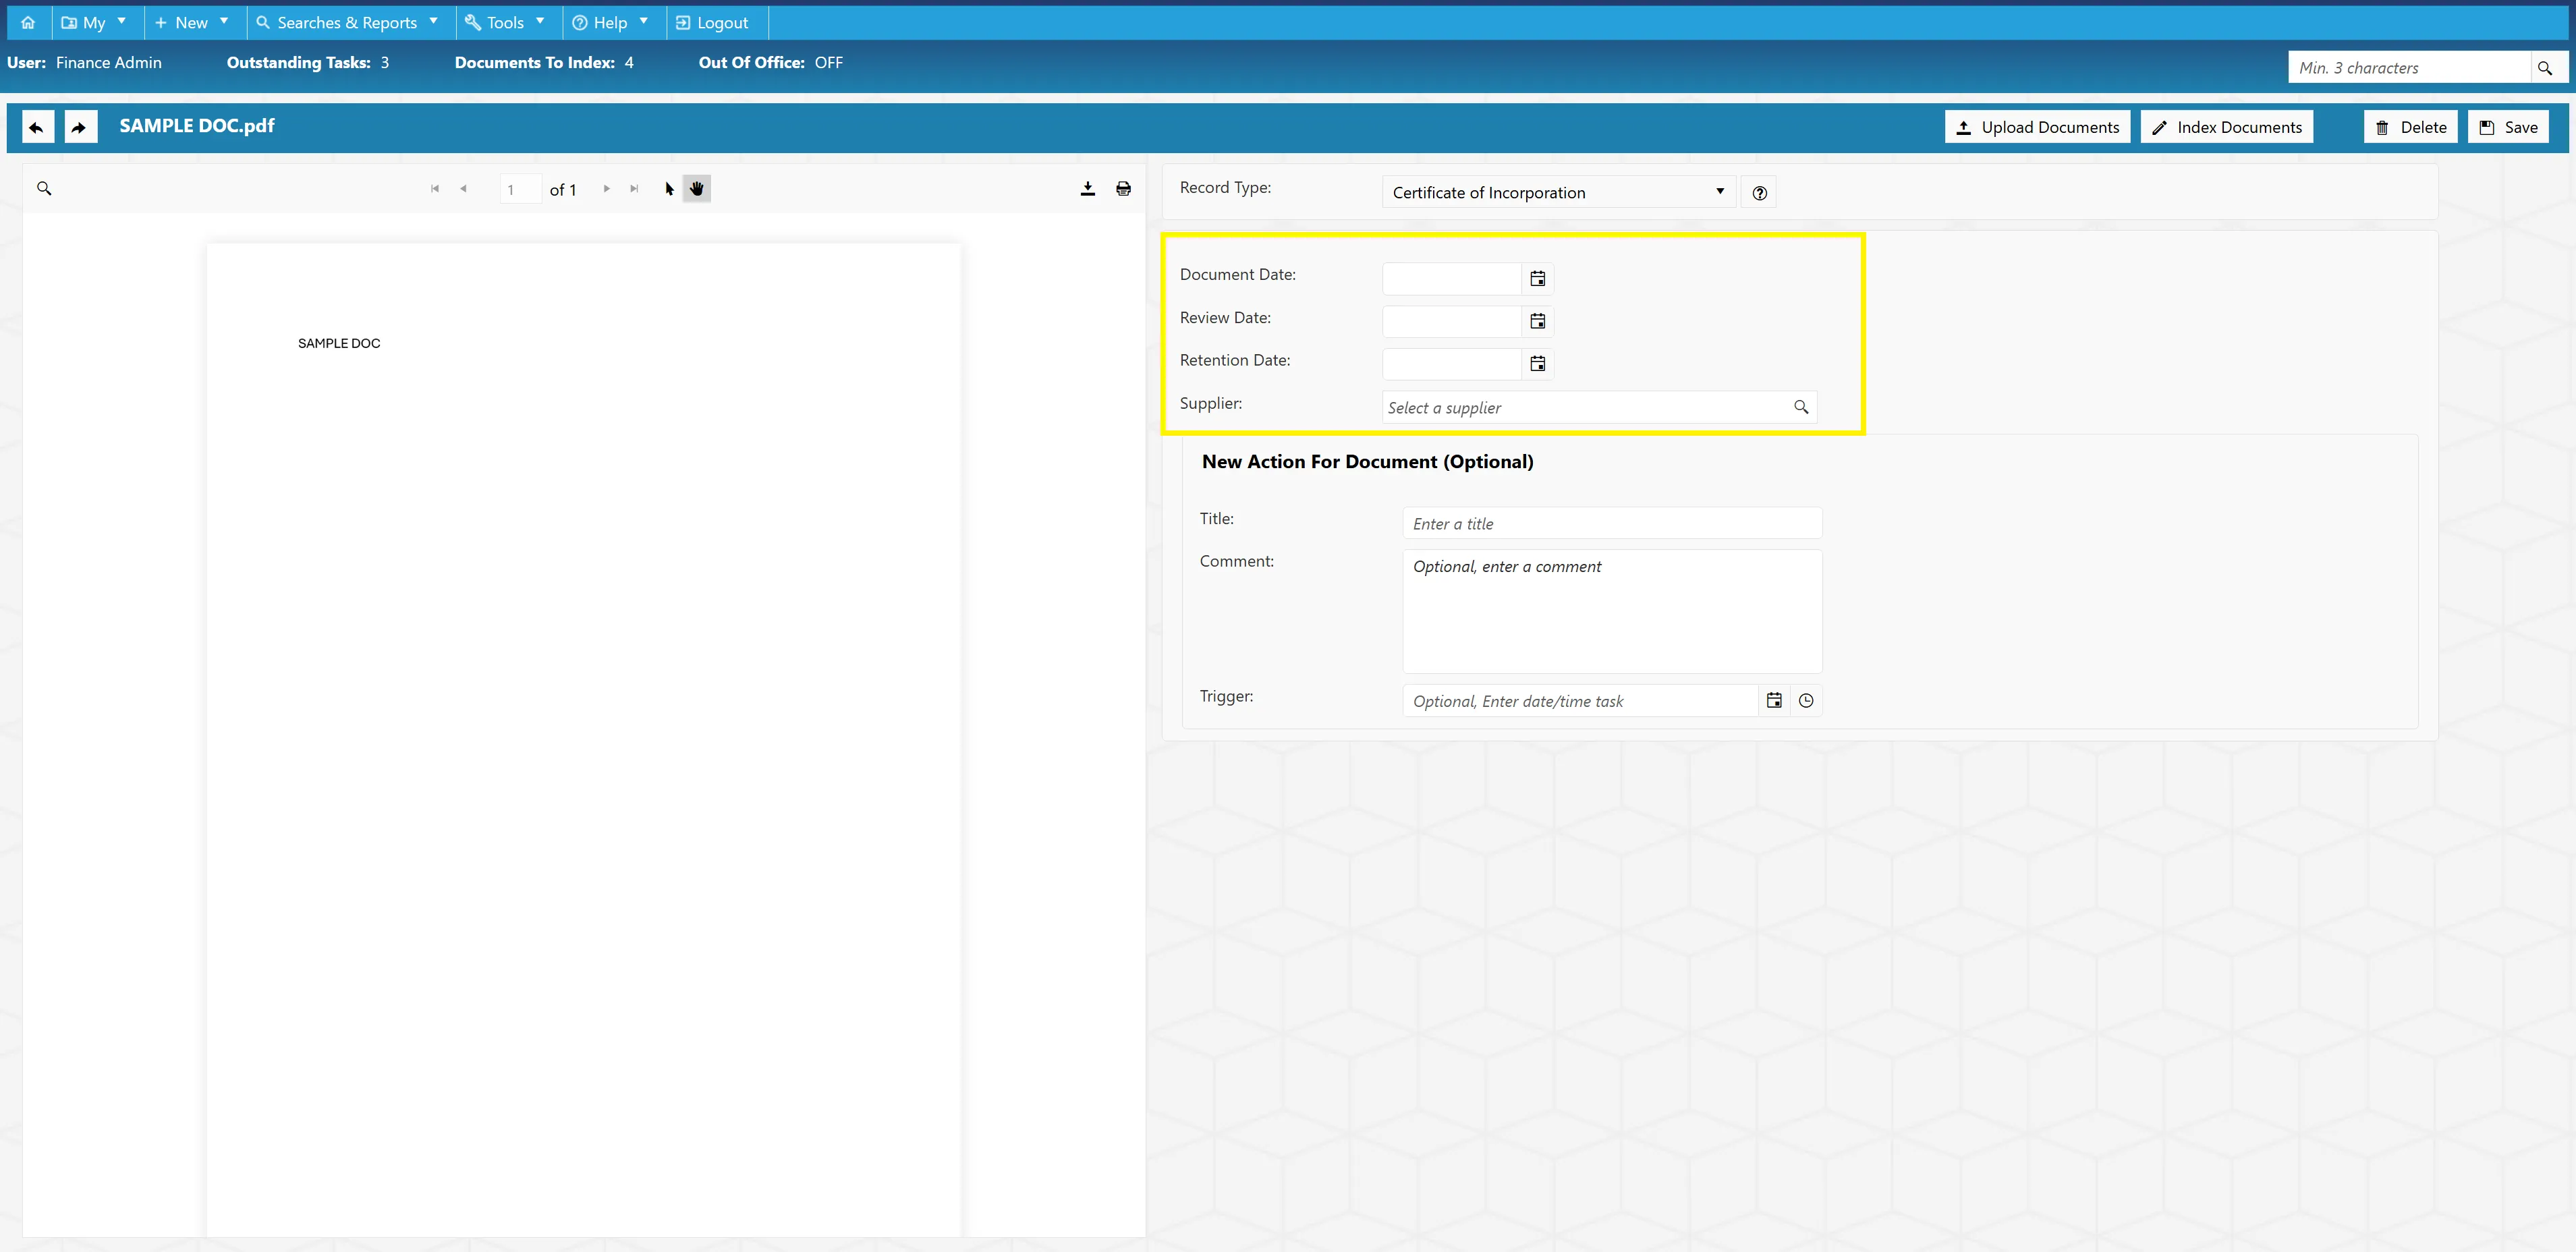
Task: Expand the New menu arrow
Action: click(x=224, y=21)
